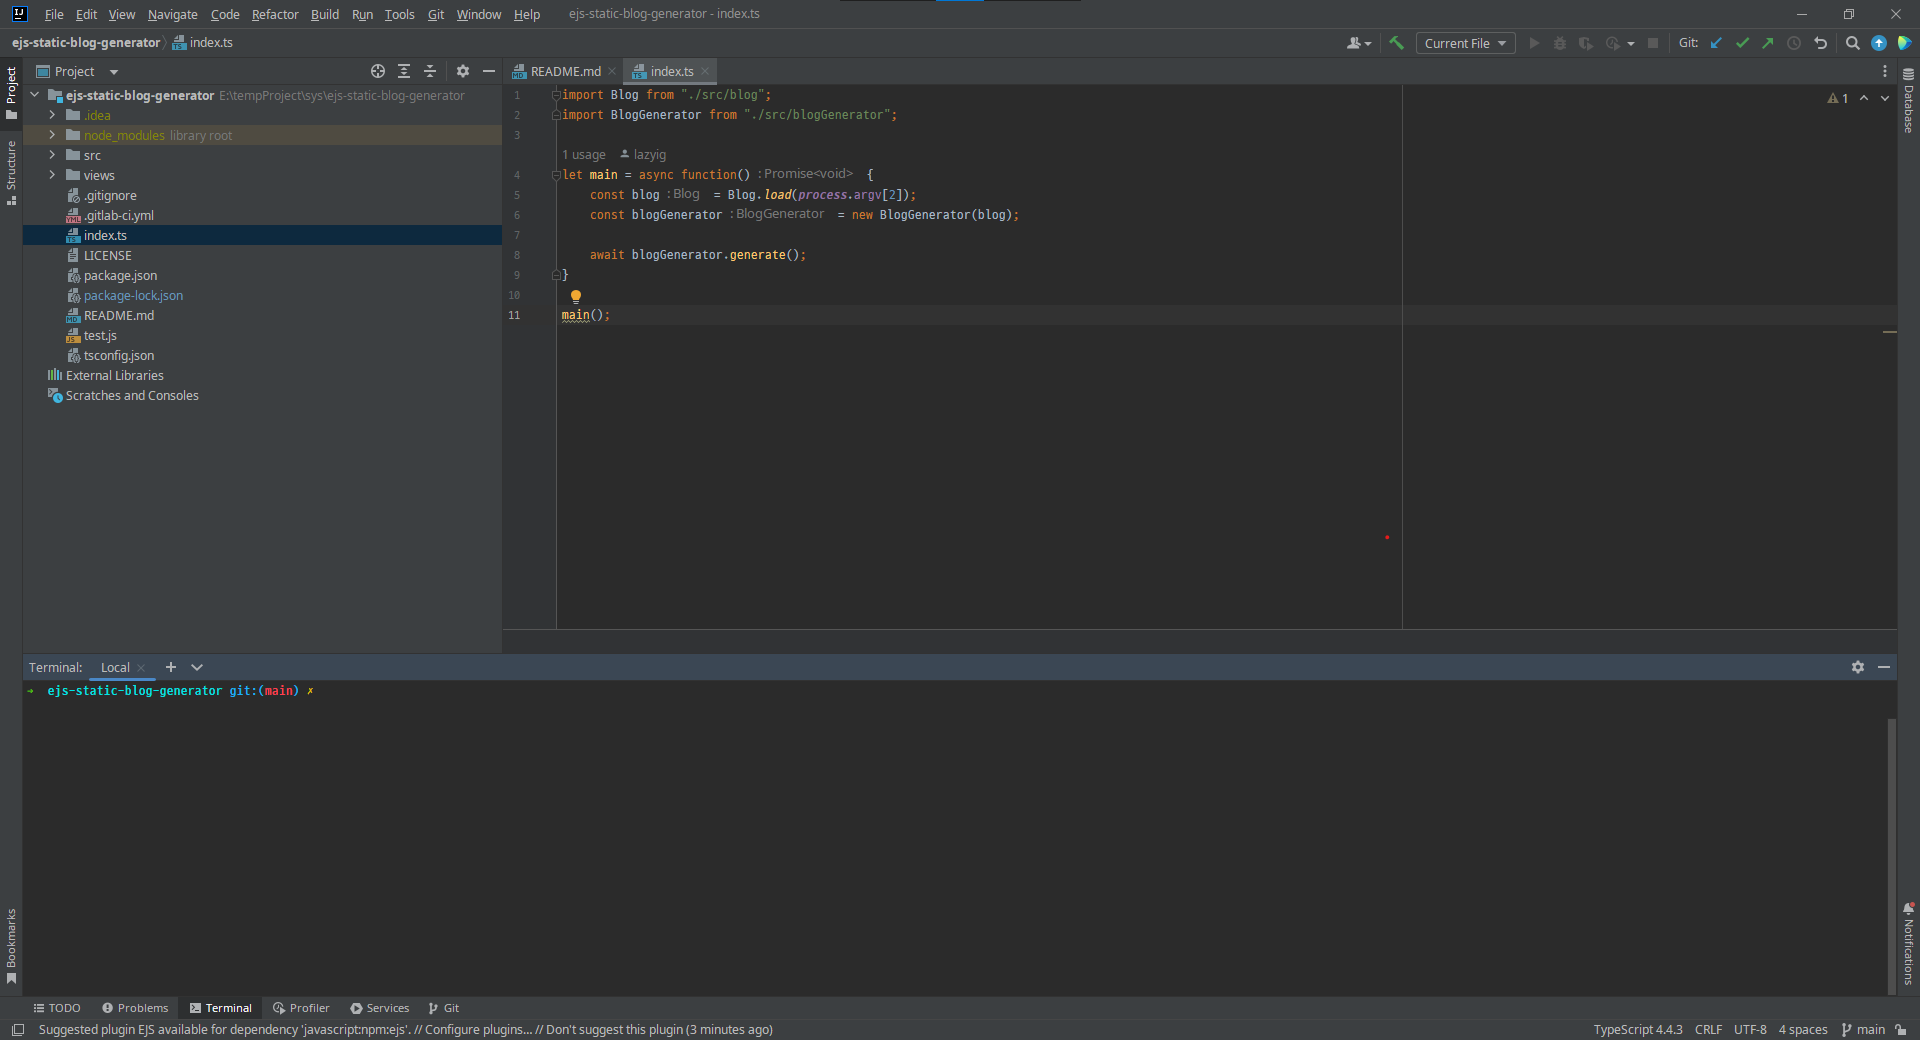Toggle the Project tool window sidebar button
1920x1040 pixels.
click(x=11, y=92)
